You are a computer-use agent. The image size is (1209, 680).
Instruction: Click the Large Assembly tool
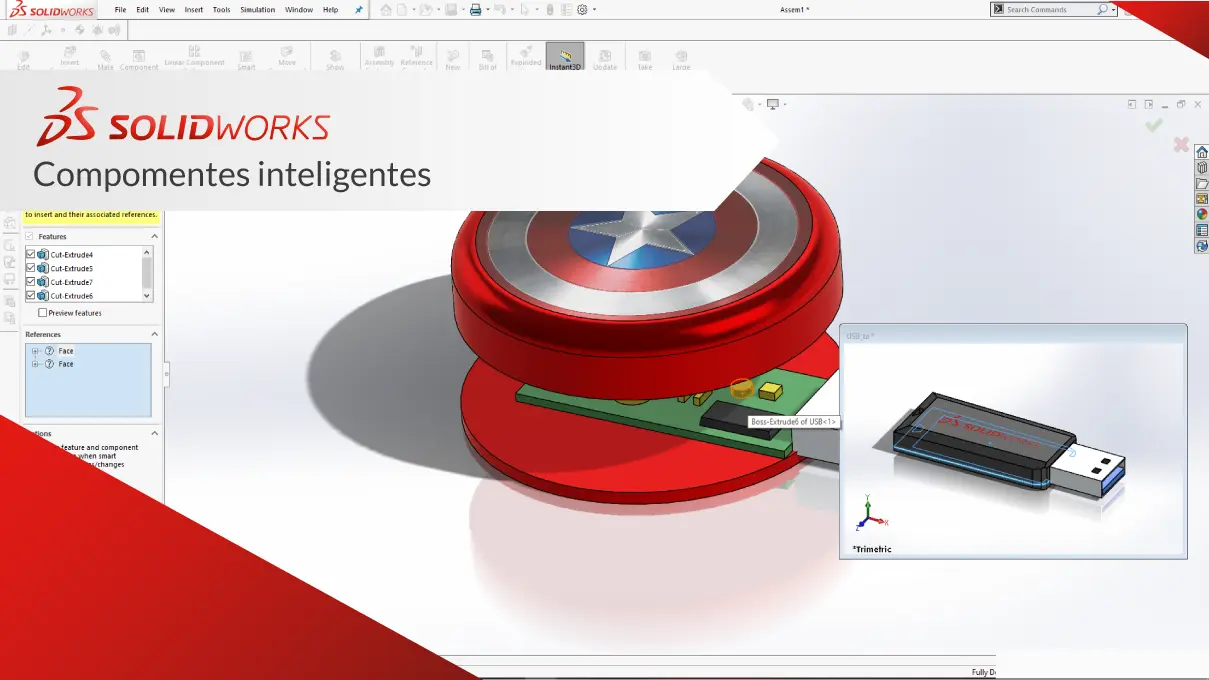(681, 58)
